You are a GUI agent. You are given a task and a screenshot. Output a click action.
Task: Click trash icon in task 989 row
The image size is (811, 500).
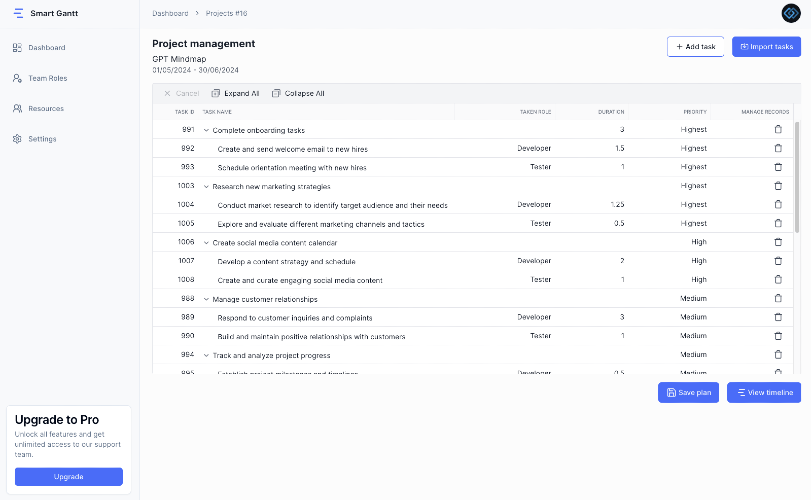[x=778, y=317]
